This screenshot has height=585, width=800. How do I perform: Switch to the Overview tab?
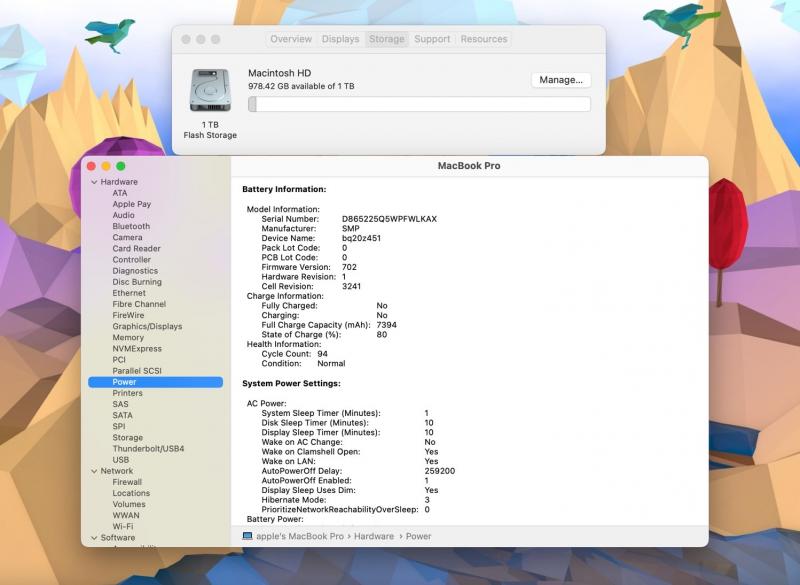pos(291,39)
